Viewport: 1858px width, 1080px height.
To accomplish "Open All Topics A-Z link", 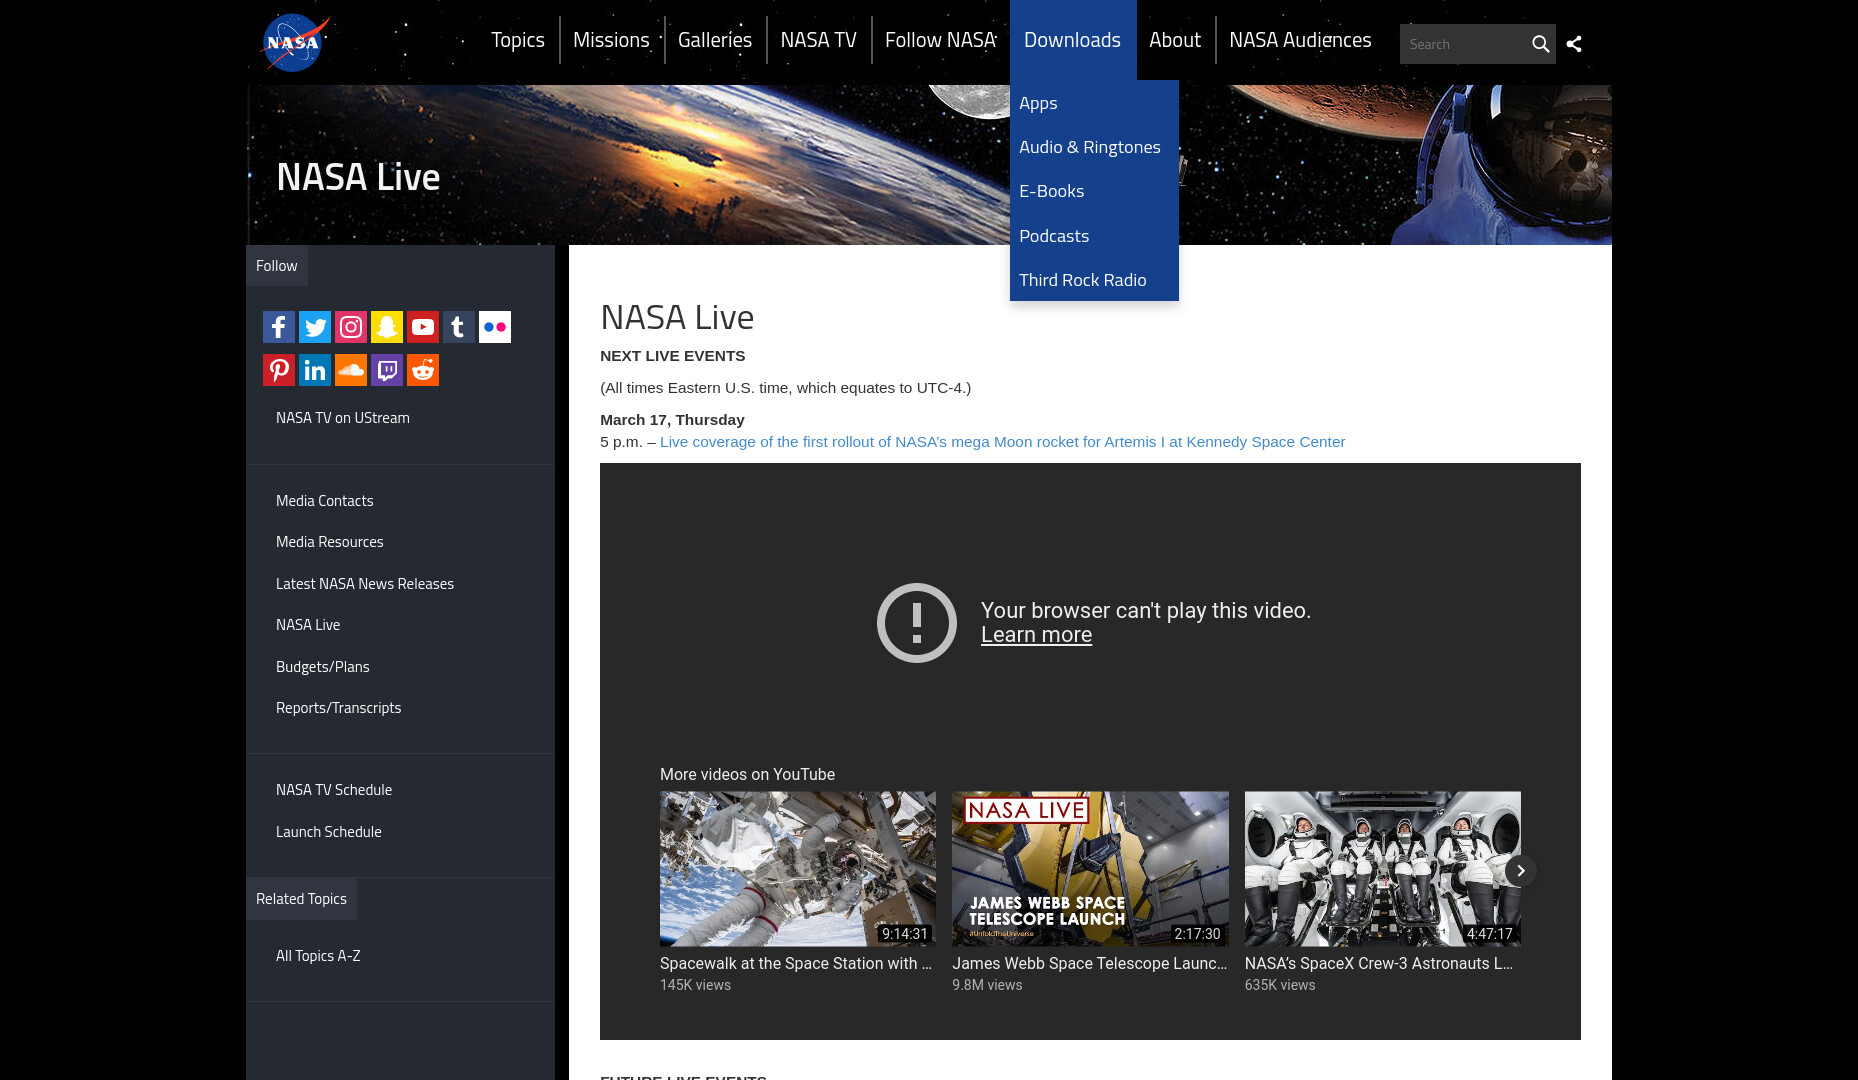I will tap(318, 956).
